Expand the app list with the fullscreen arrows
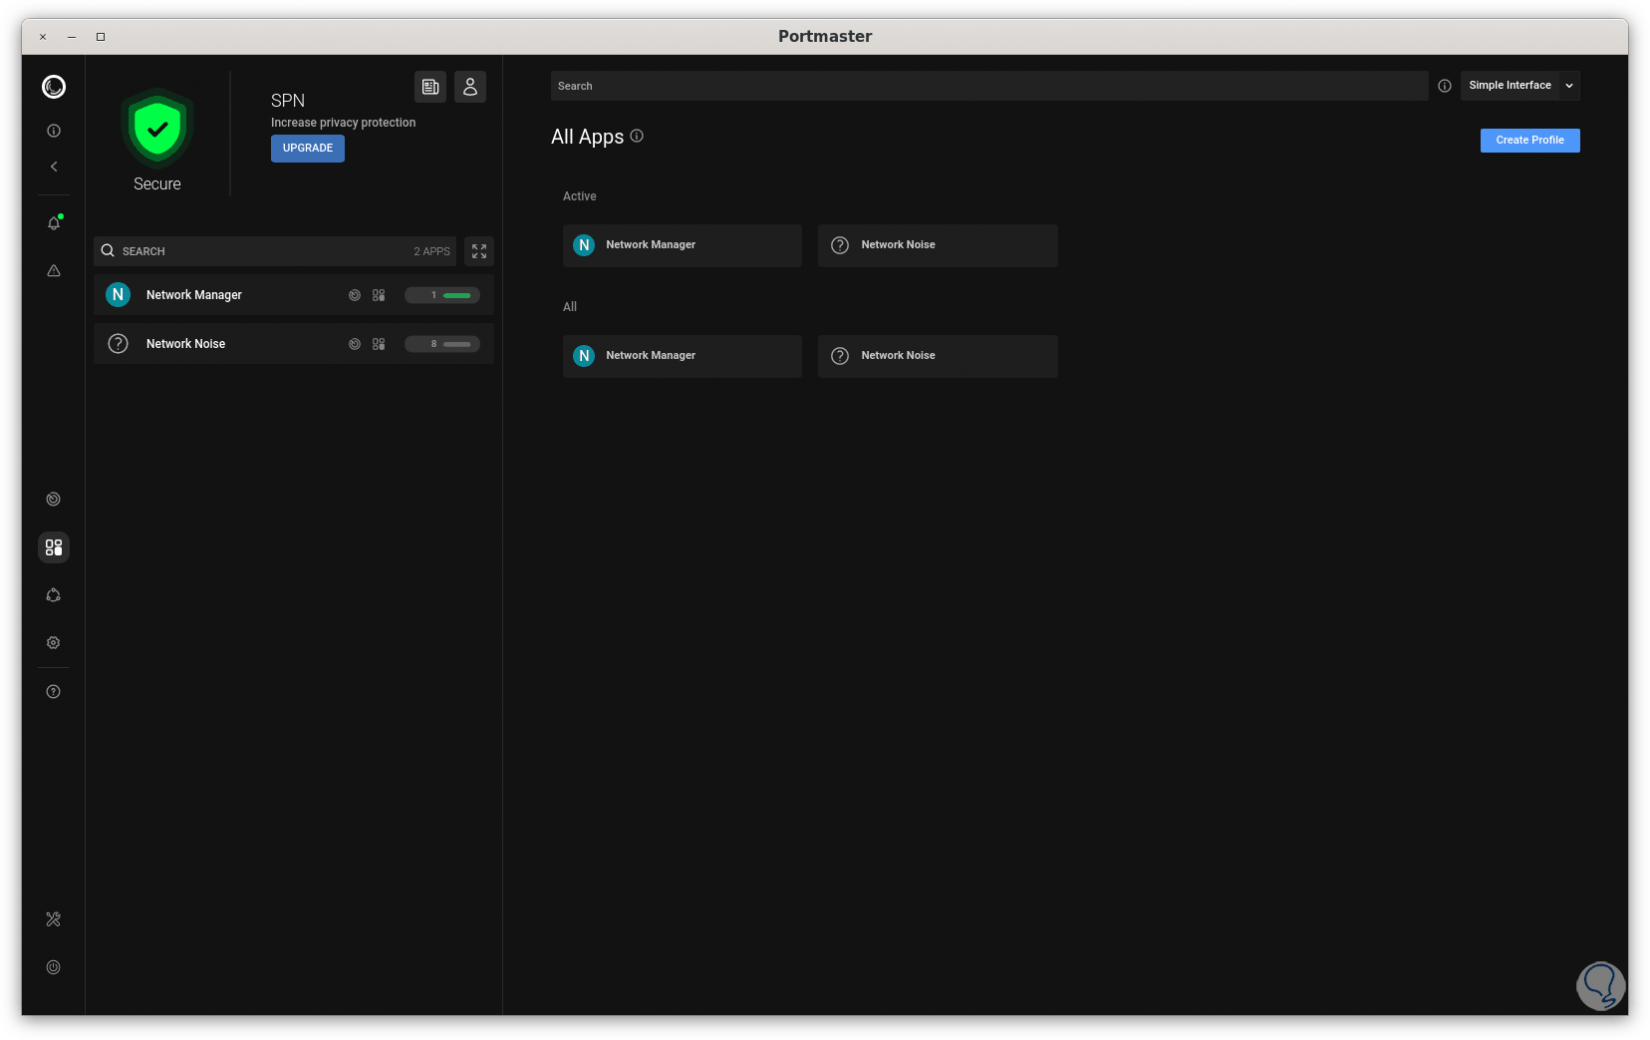 click(x=479, y=251)
